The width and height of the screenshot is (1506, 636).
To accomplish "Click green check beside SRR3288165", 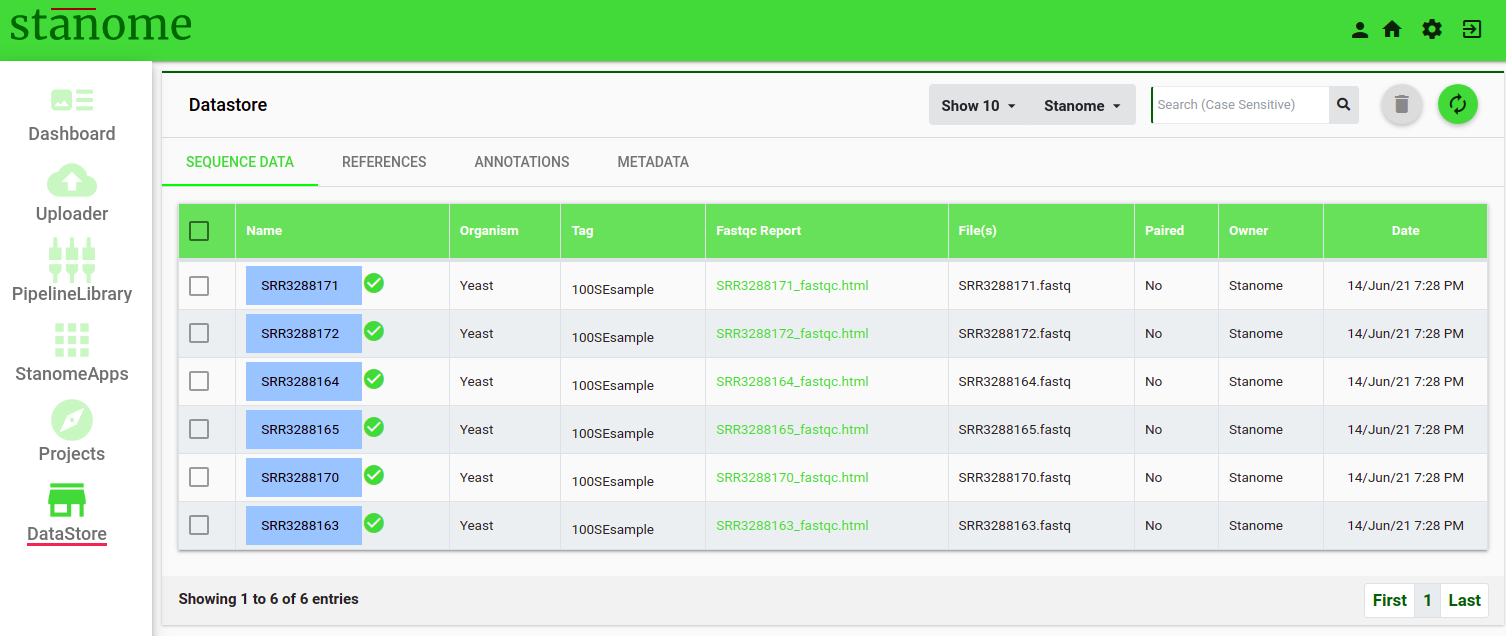I will click(374, 427).
